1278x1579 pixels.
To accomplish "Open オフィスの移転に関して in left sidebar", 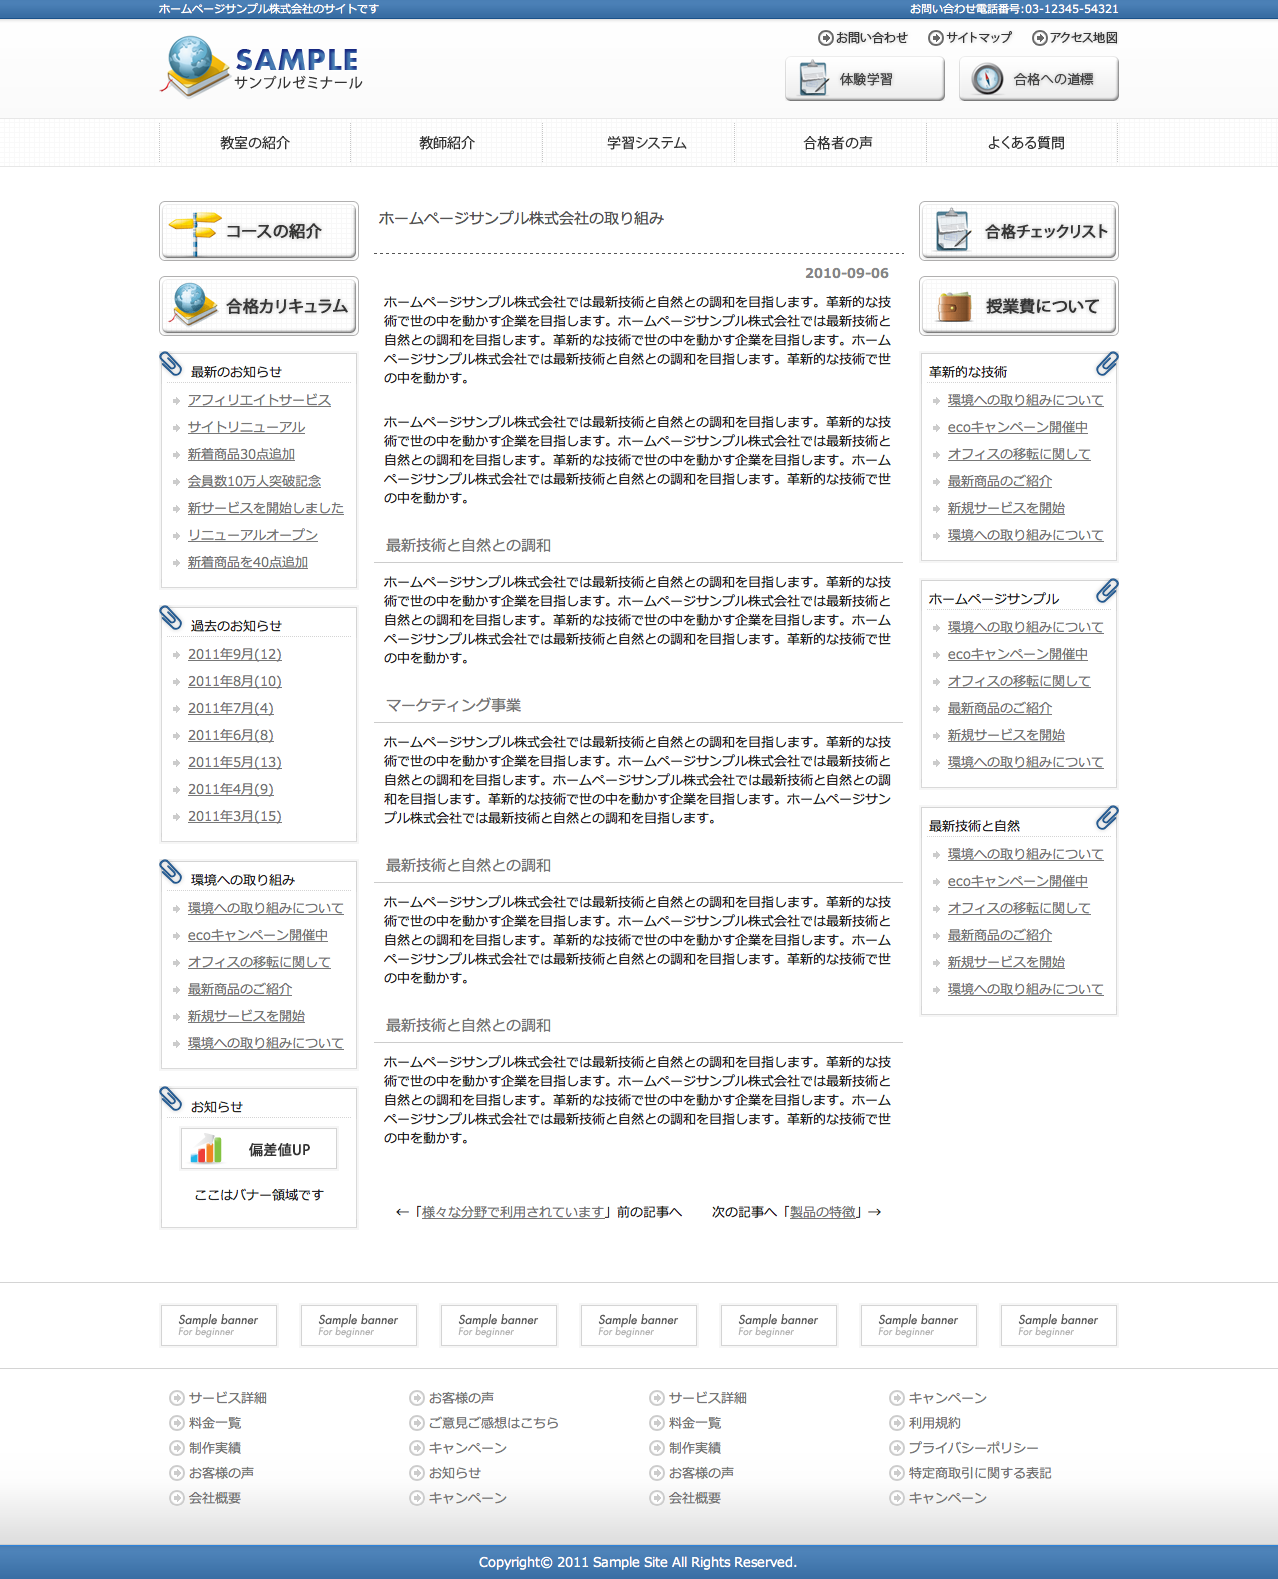I will tap(259, 962).
